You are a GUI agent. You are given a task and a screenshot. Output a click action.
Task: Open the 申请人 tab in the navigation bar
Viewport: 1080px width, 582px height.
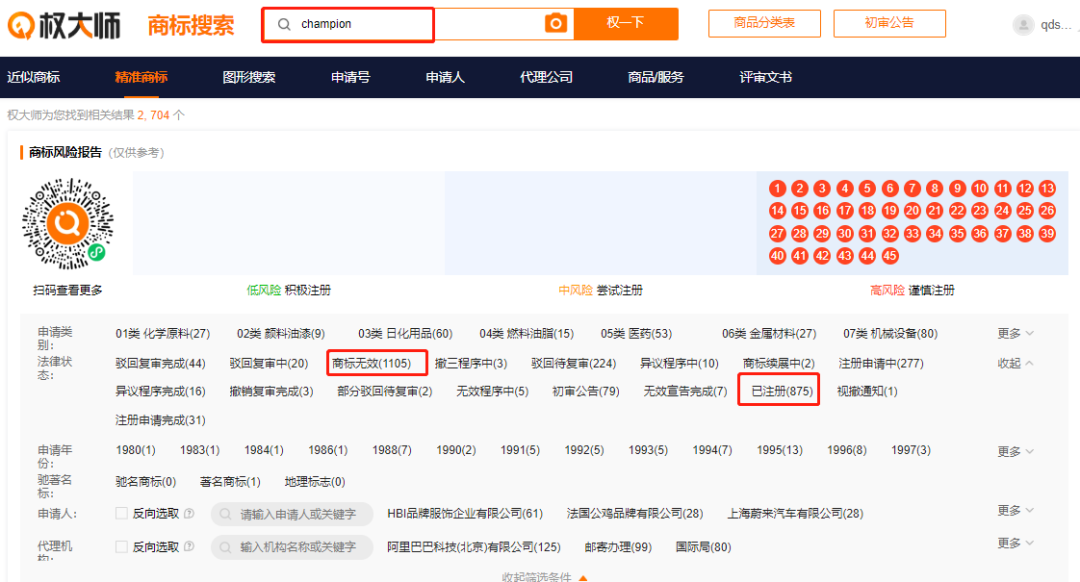pos(445,77)
